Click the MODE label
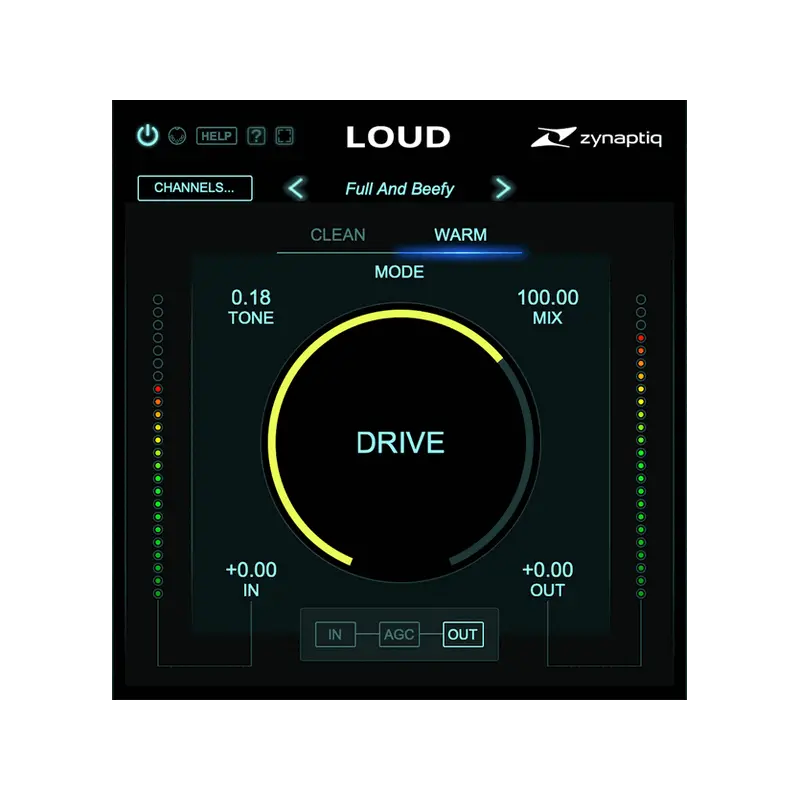Image resolution: width=800 pixels, height=800 pixels. coord(399,272)
